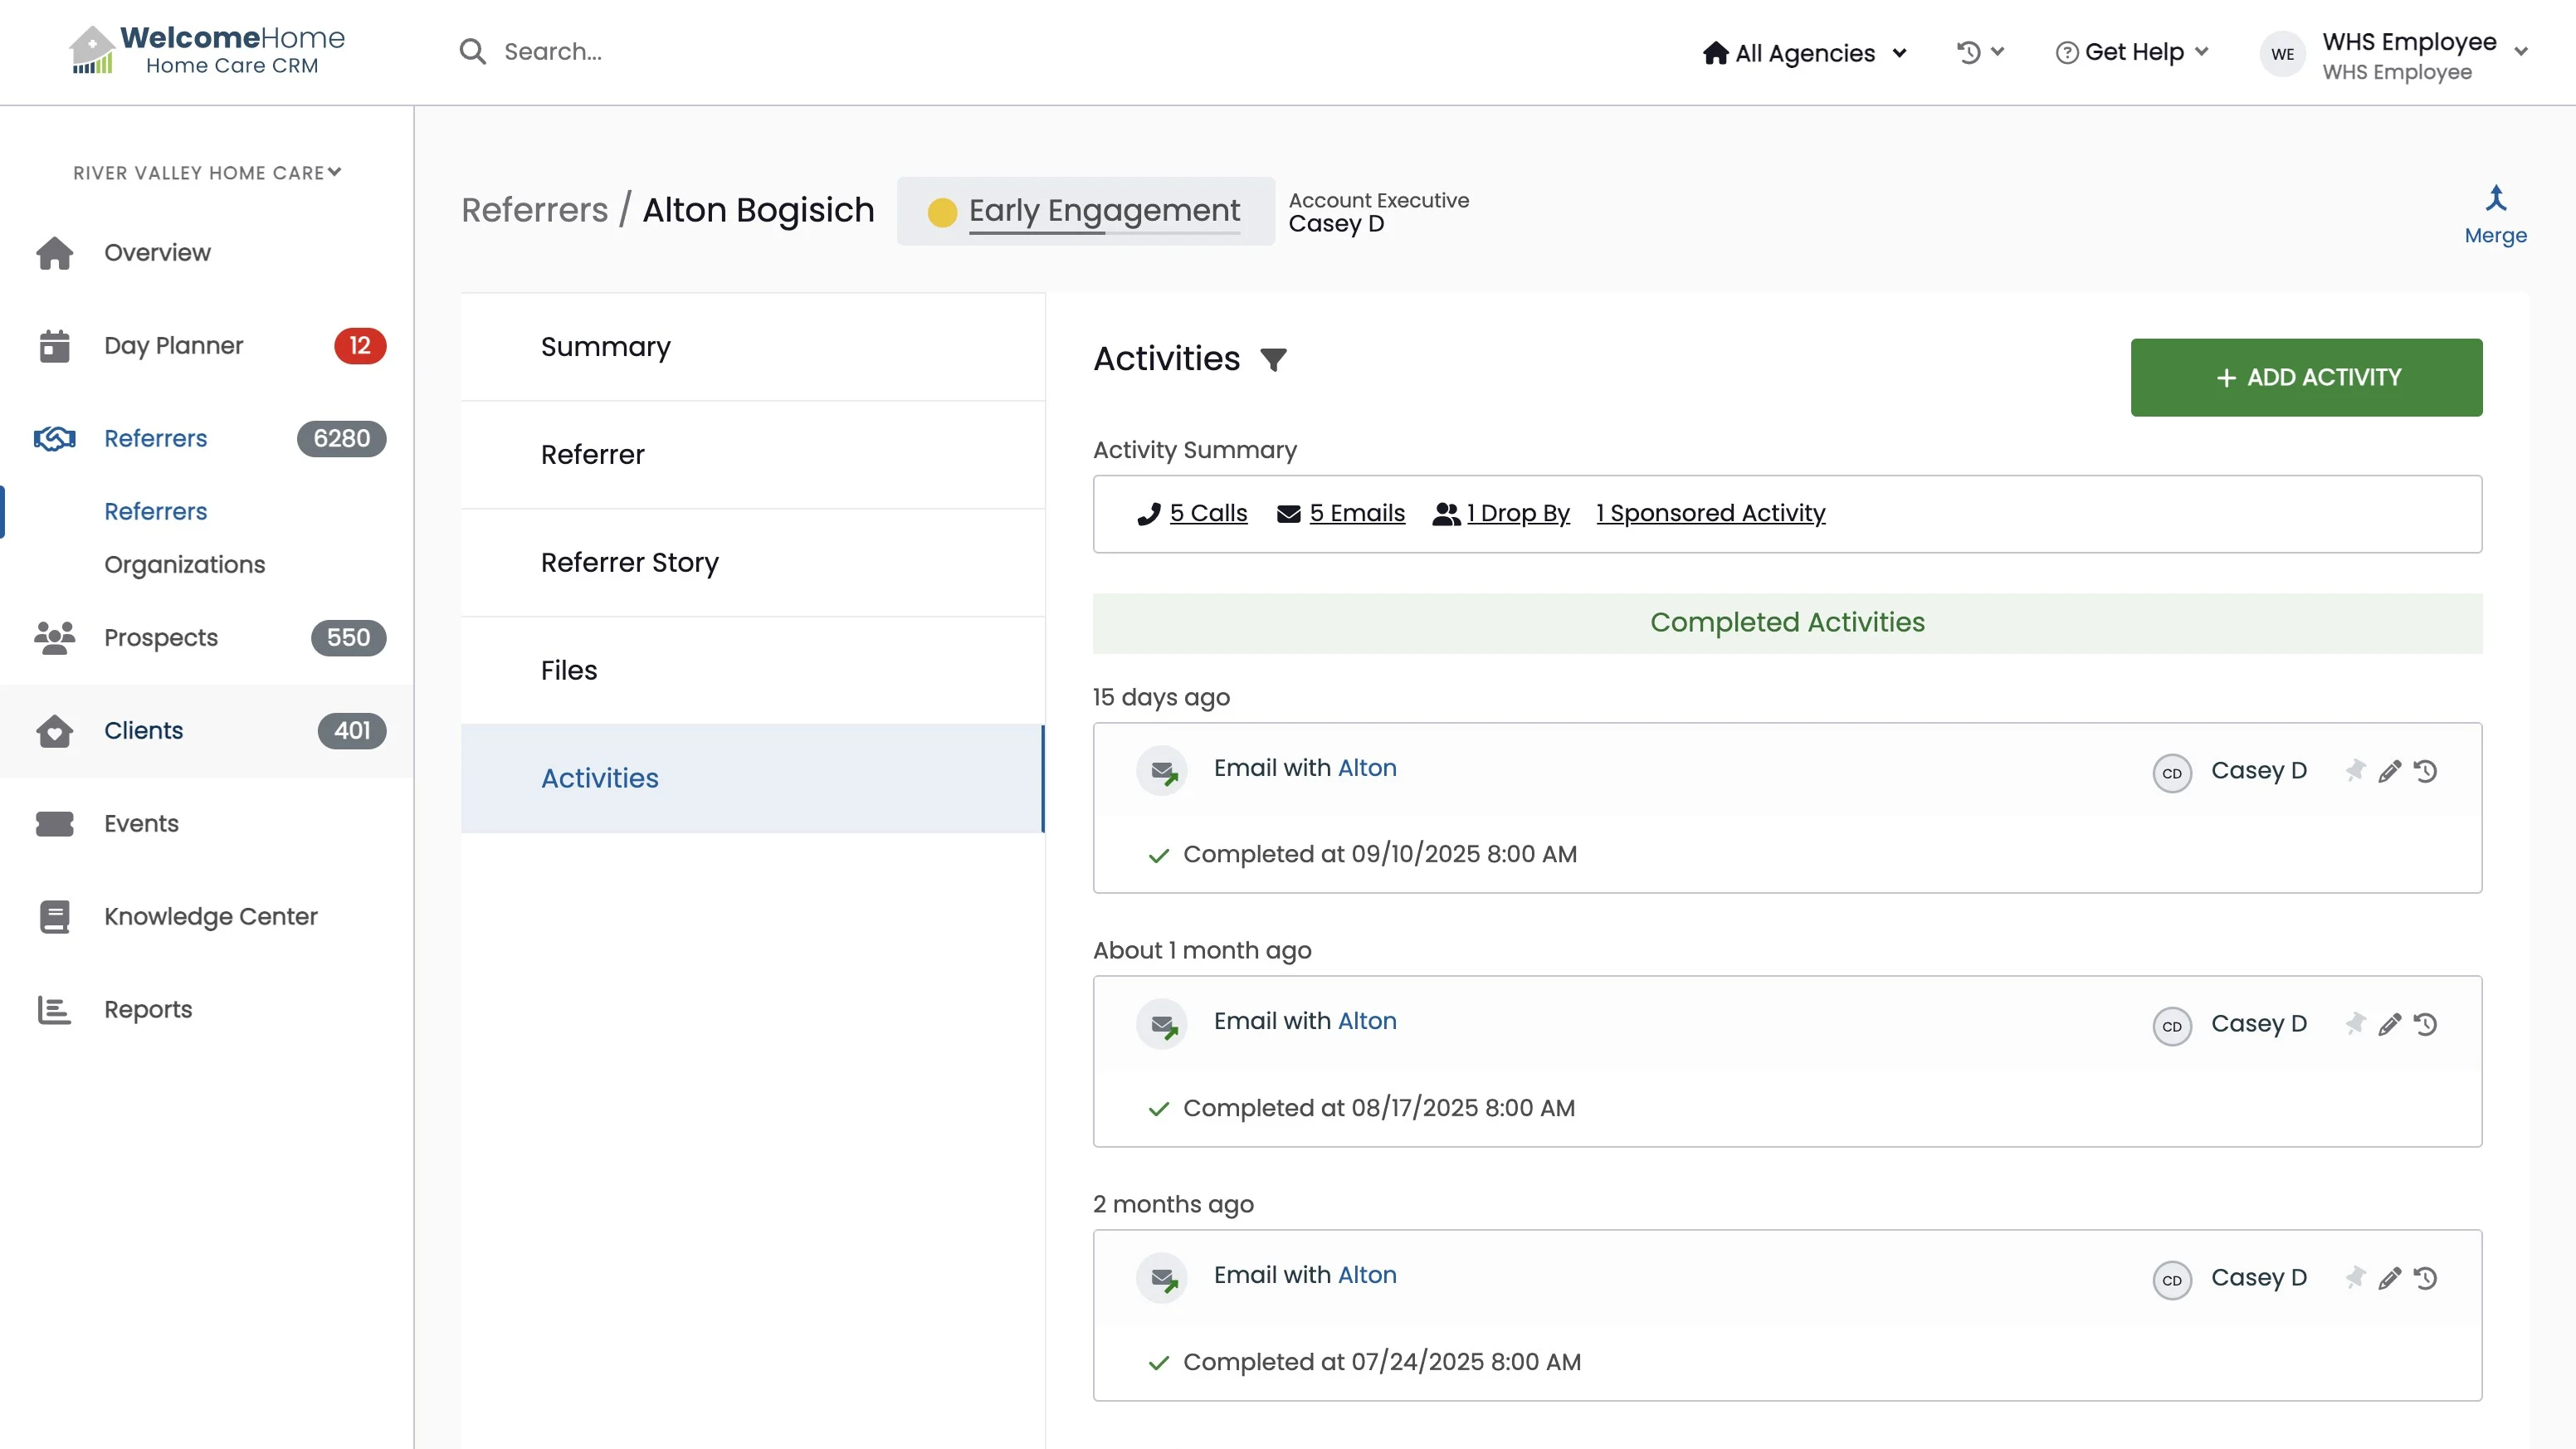The width and height of the screenshot is (2576, 1449).
Task: Pin the 09/10/2025 email activity
Action: [x=2355, y=771]
